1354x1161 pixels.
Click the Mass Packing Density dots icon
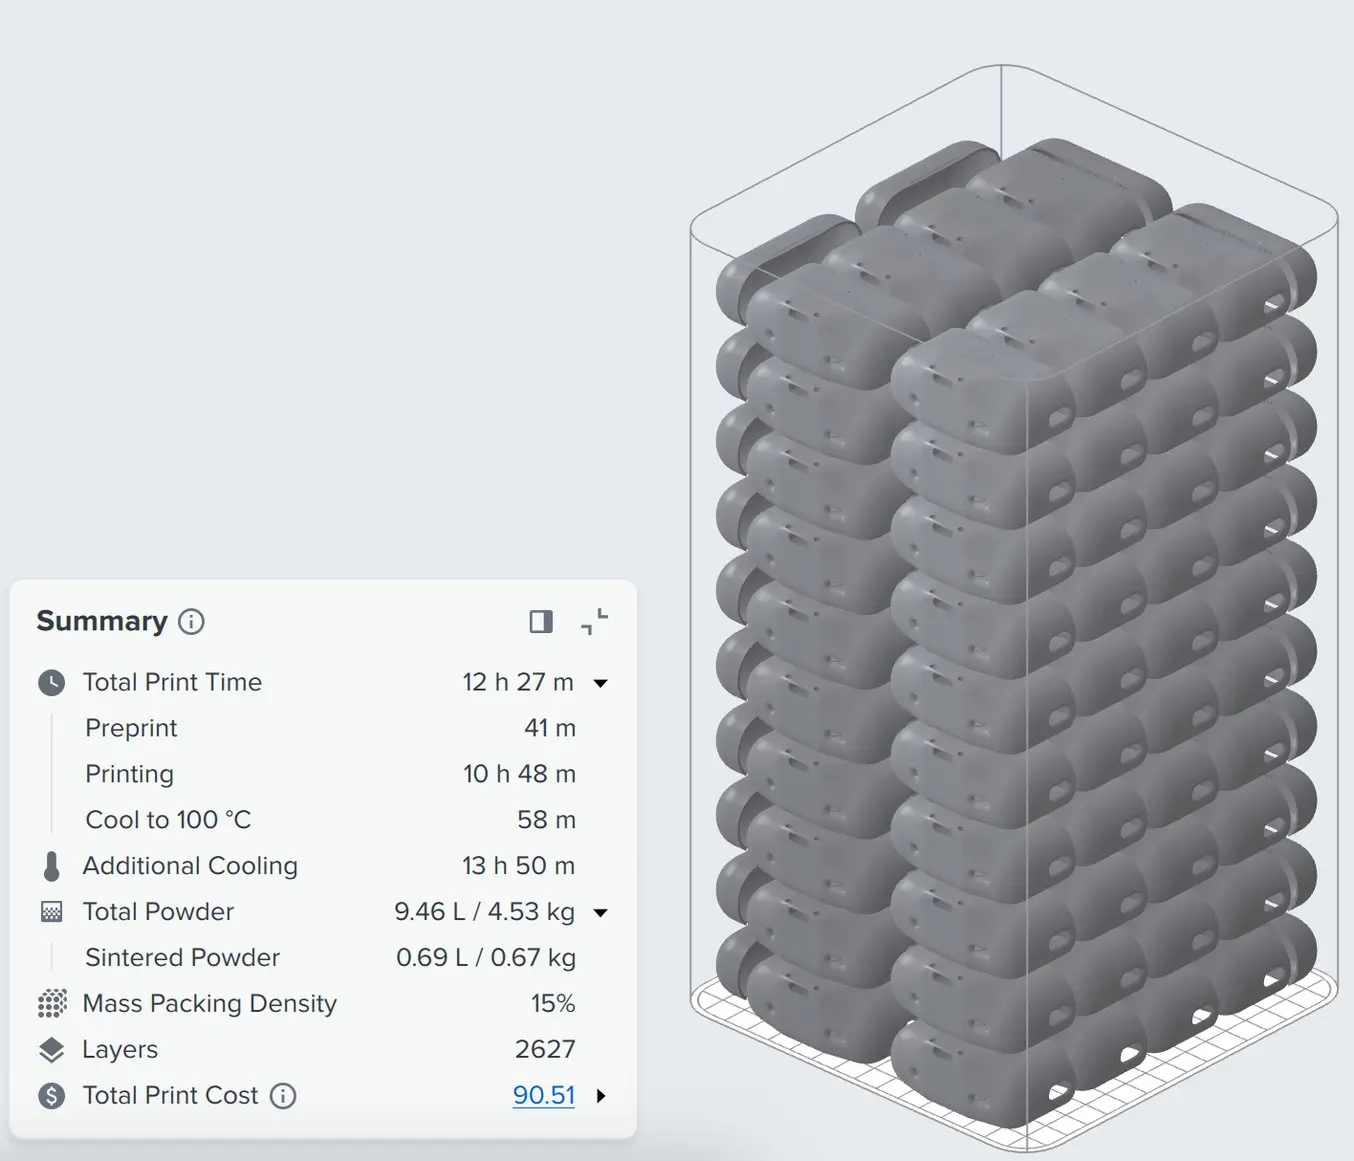tap(52, 1004)
